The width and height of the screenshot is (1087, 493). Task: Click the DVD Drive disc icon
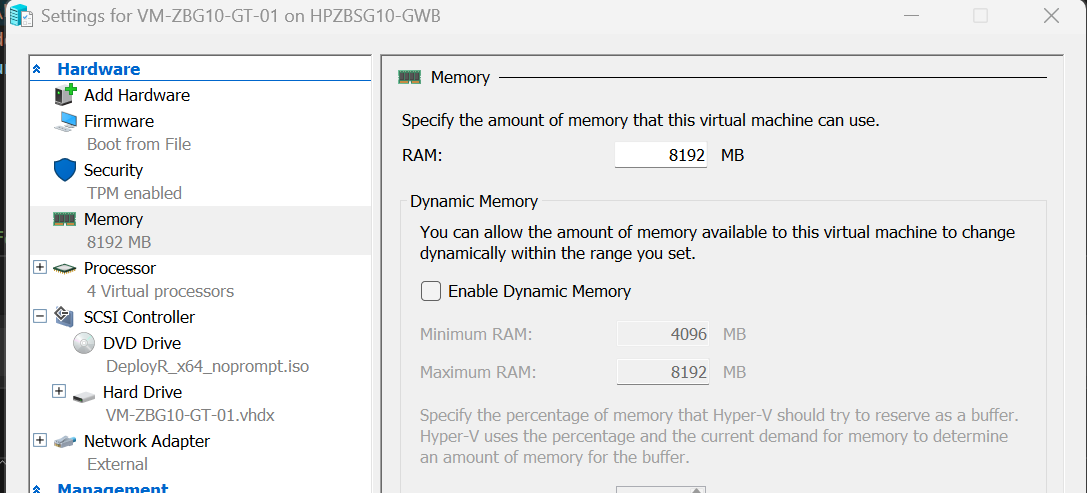(84, 343)
